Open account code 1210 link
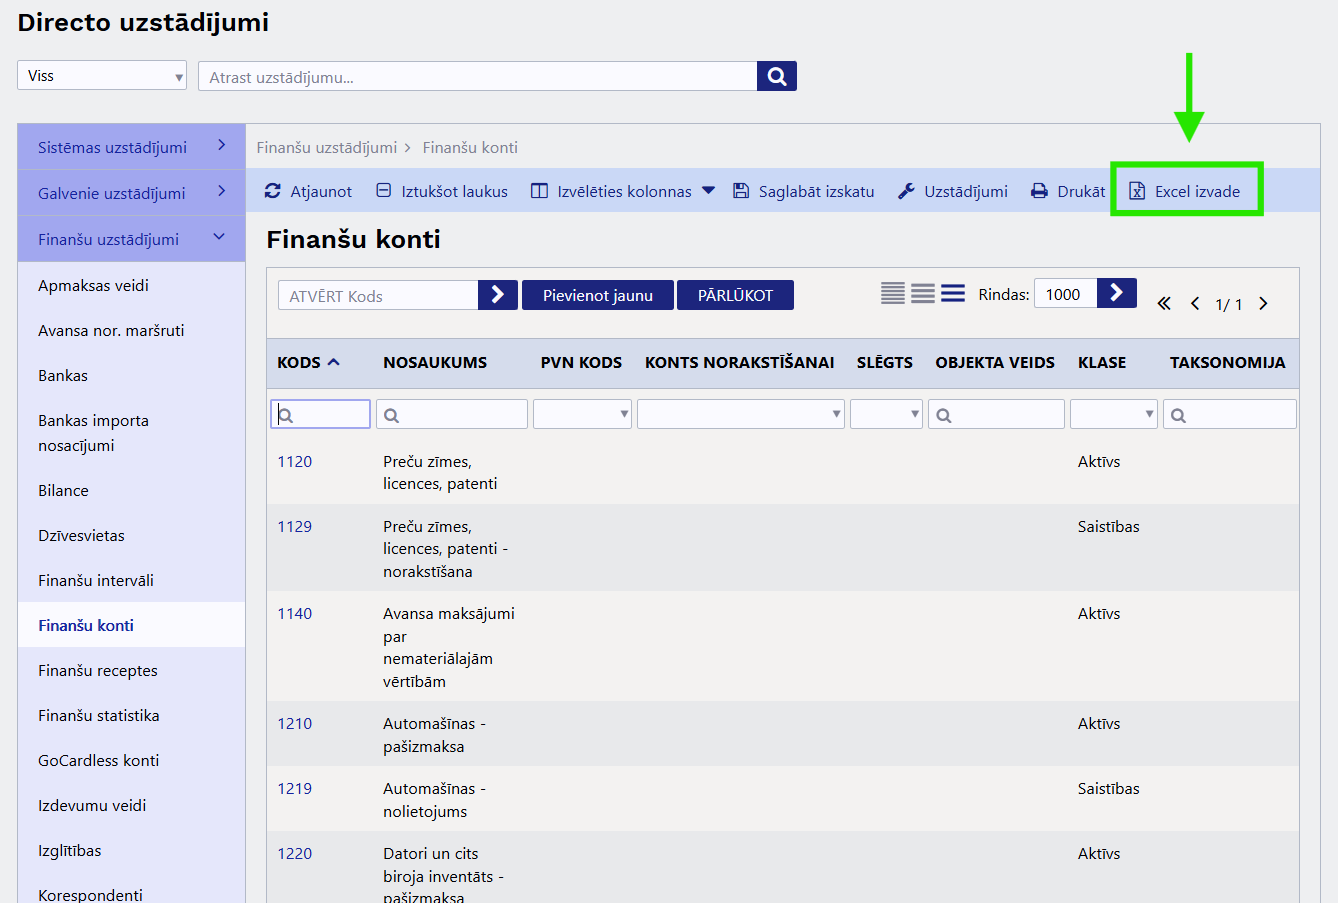1338x903 pixels. point(295,723)
